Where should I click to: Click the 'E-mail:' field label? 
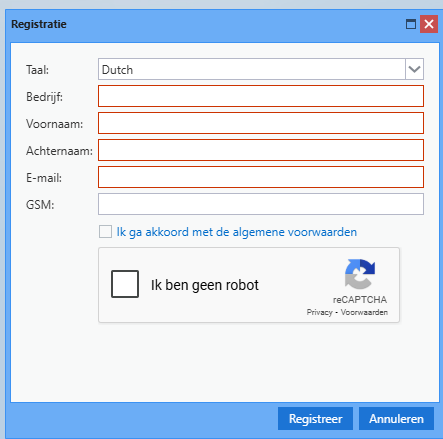(x=44, y=178)
